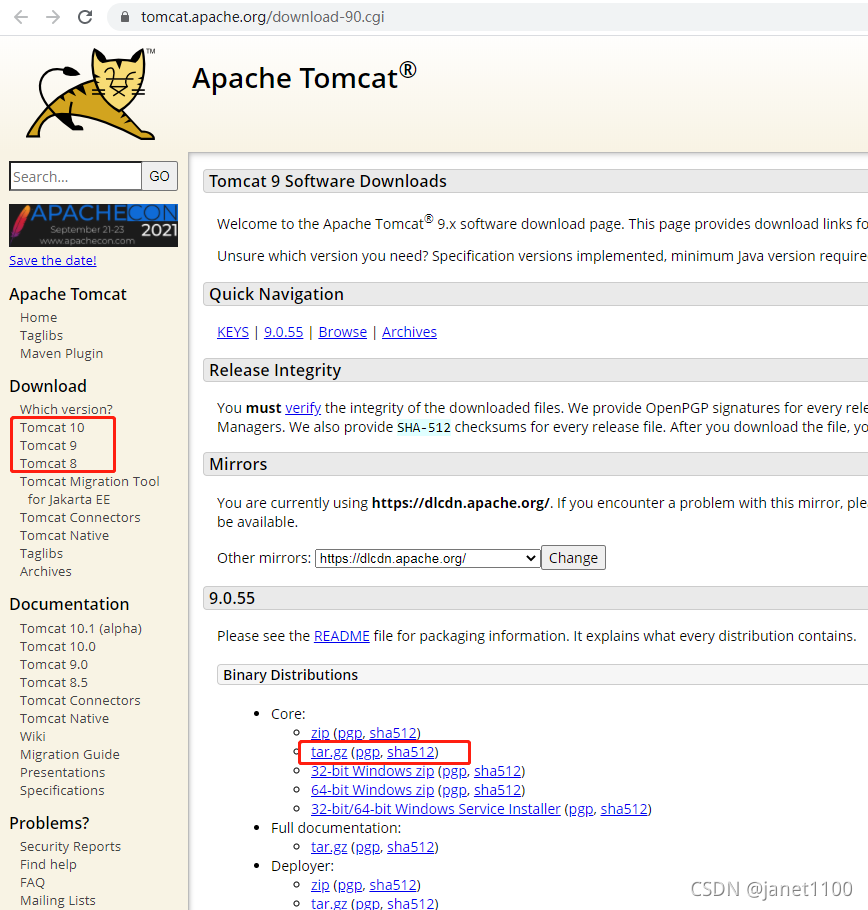Open Security Reports under Problems
Viewport: 868px width, 910px height.
pyautogui.click(x=70, y=847)
